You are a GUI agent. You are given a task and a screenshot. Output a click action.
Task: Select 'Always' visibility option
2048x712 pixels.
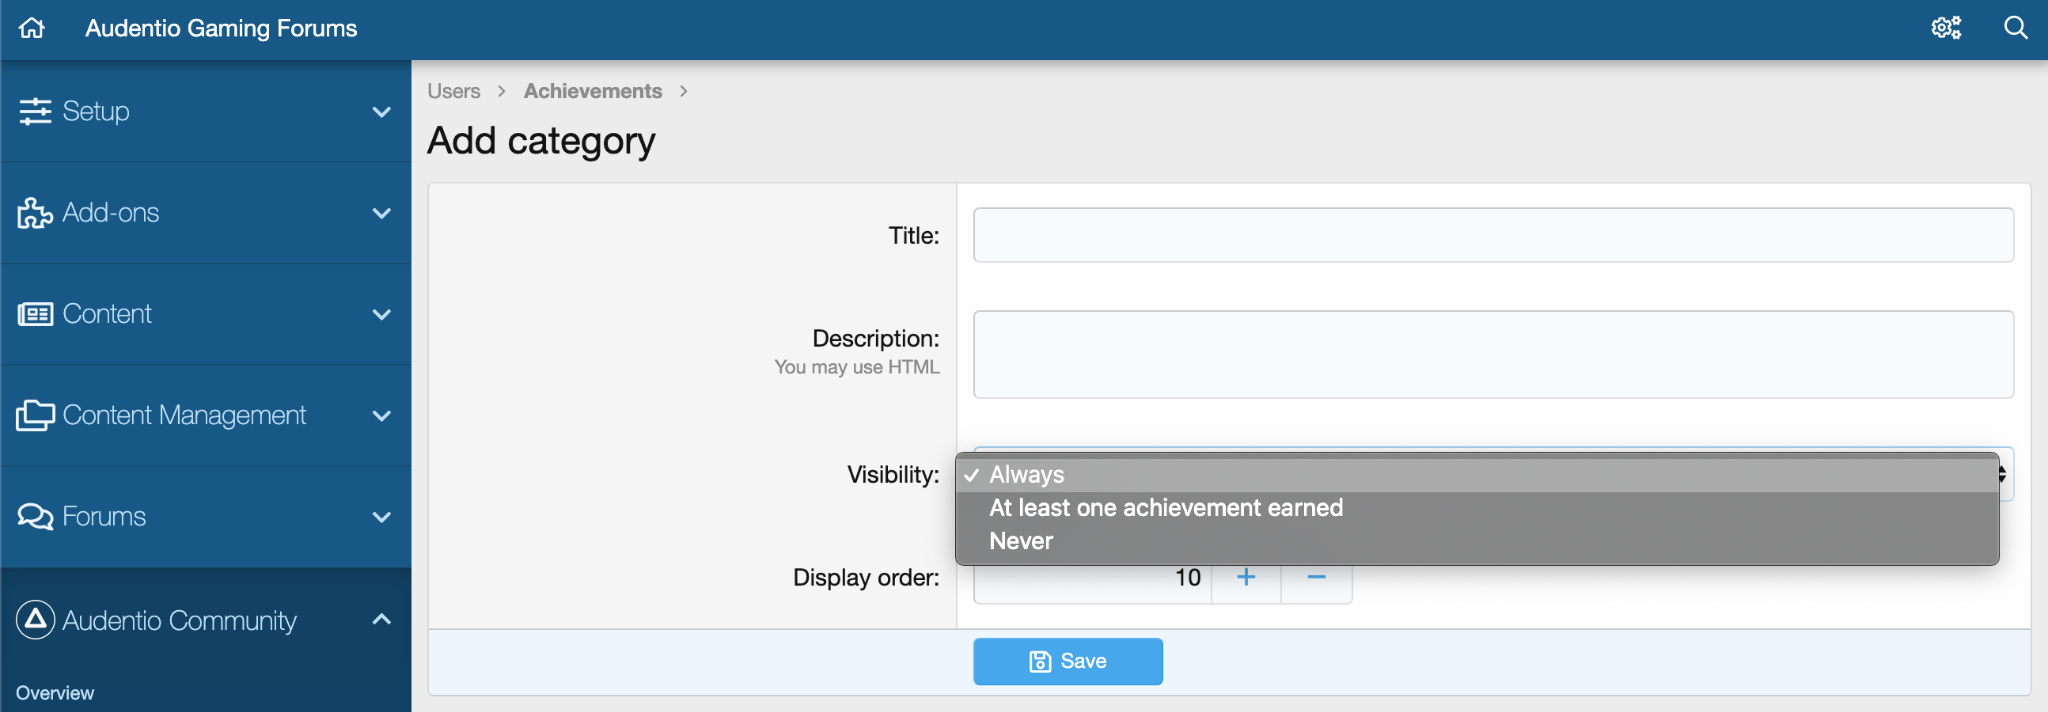pyautogui.click(x=1027, y=475)
